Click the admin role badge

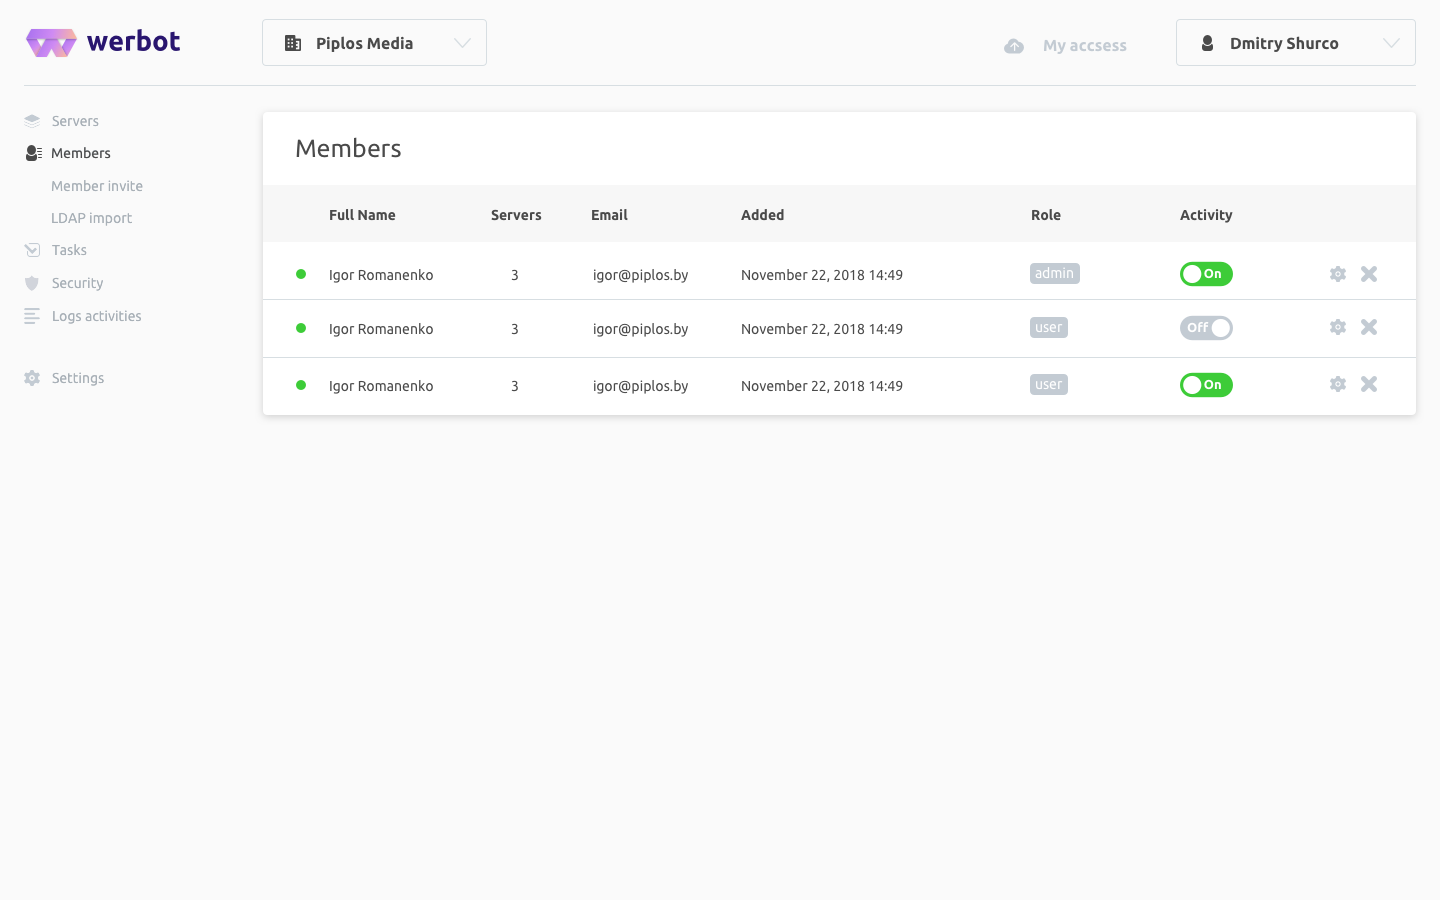[1055, 274]
